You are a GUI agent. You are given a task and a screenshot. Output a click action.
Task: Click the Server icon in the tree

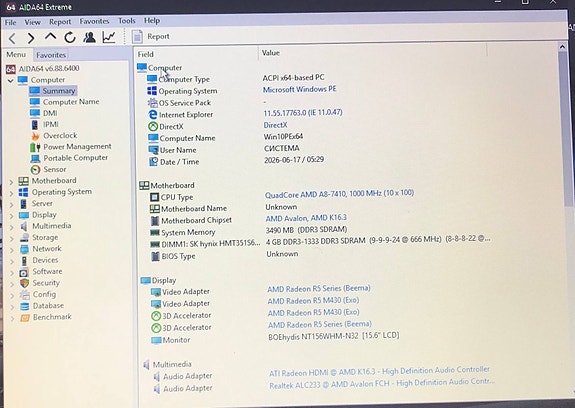pos(23,203)
